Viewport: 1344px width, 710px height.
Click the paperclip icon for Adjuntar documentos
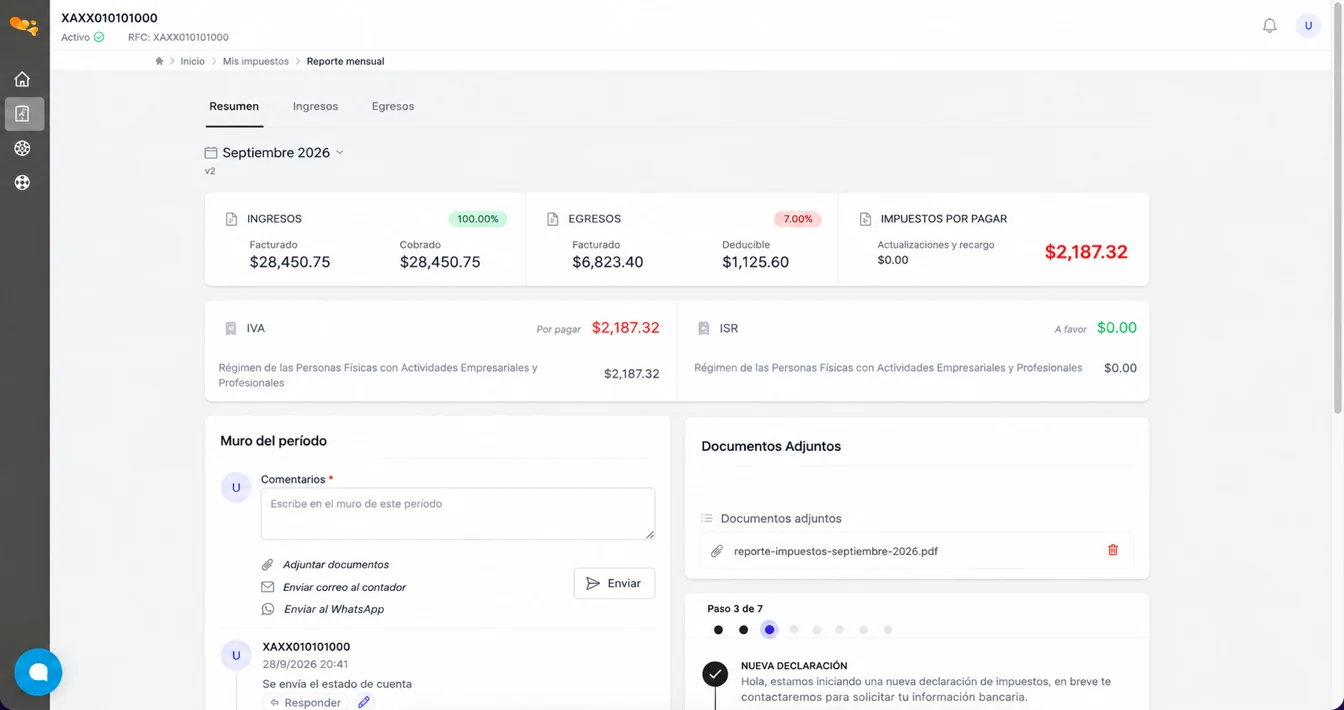(267, 565)
